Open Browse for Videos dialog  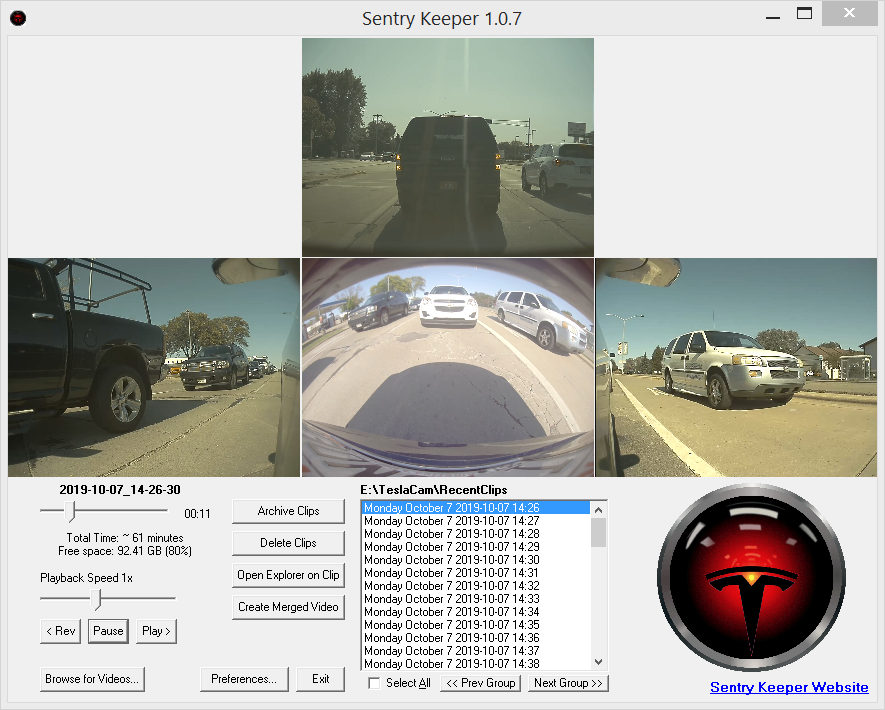pyautogui.click(x=92, y=679)
